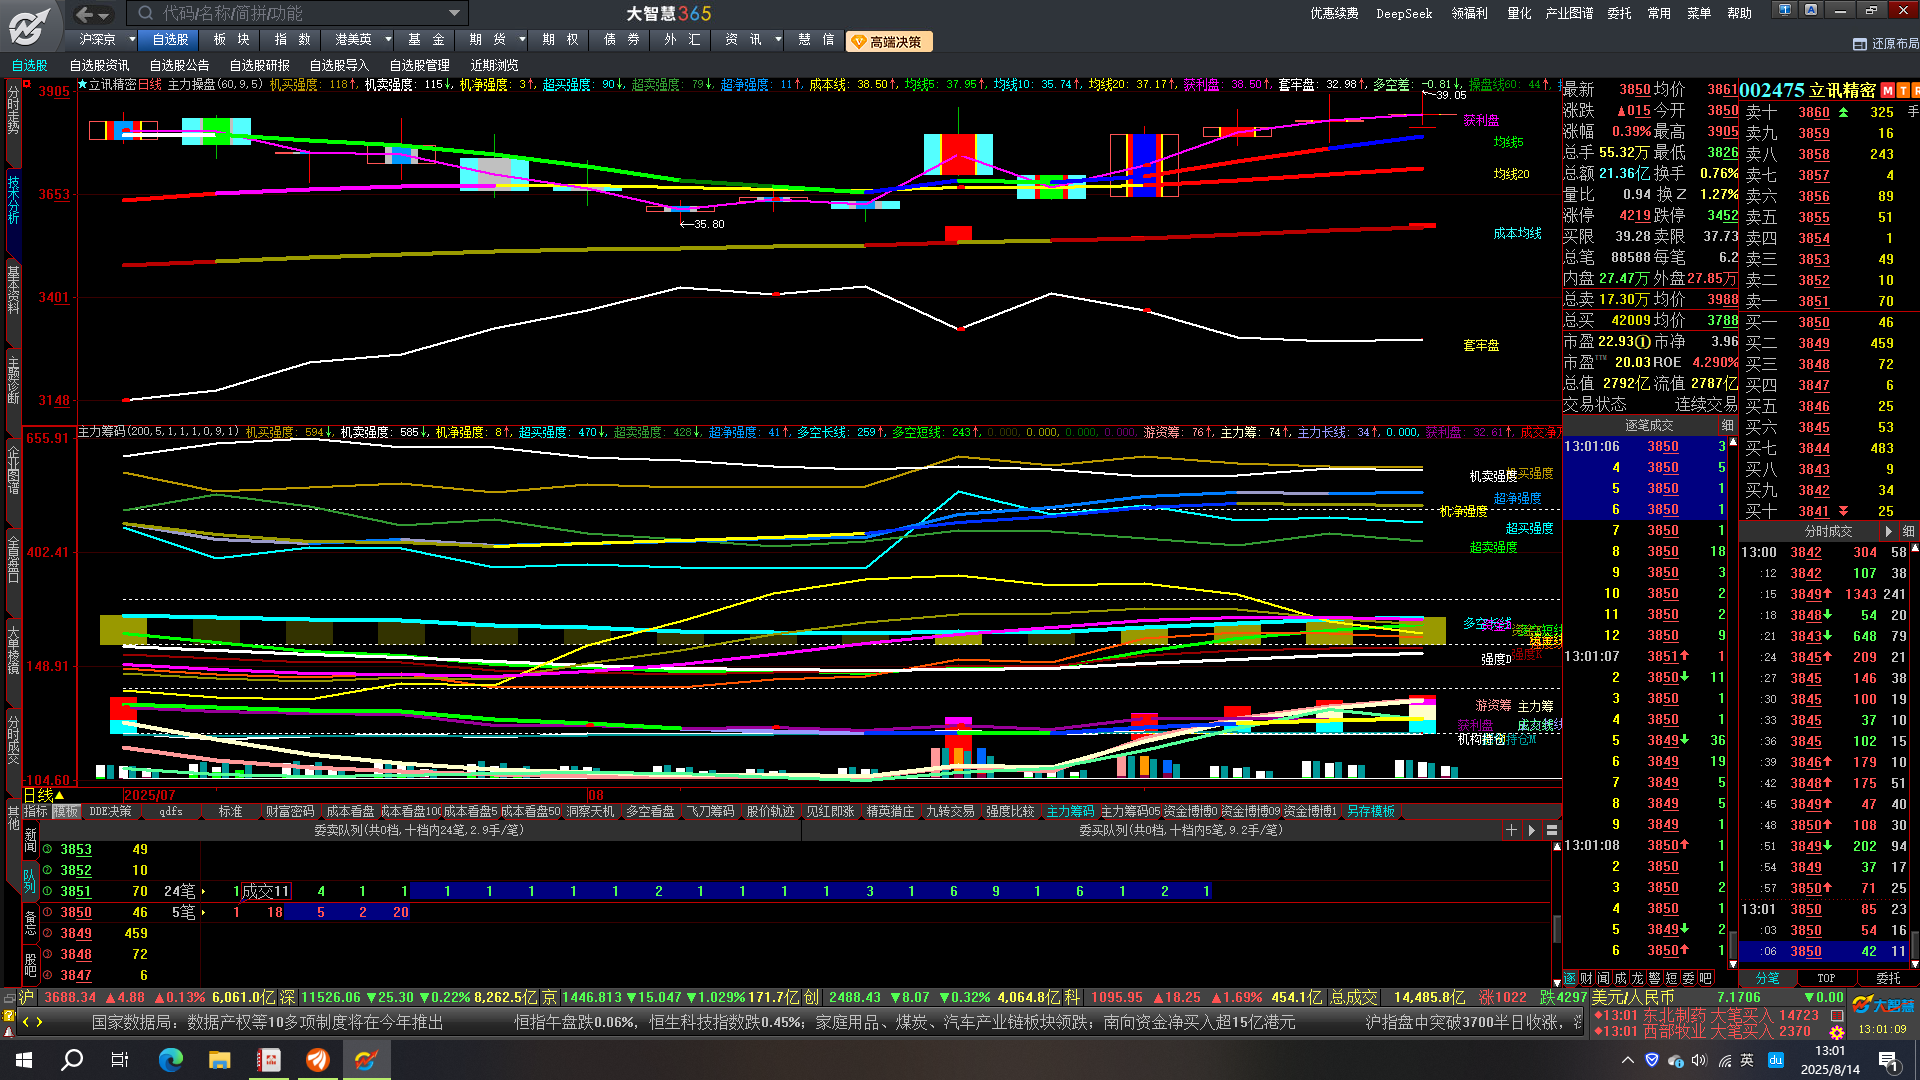Toggle the 细 button in 分时成交 header
Image resolution: width=1920 pixels, height=1080 pixels.
click(1908, 532)
